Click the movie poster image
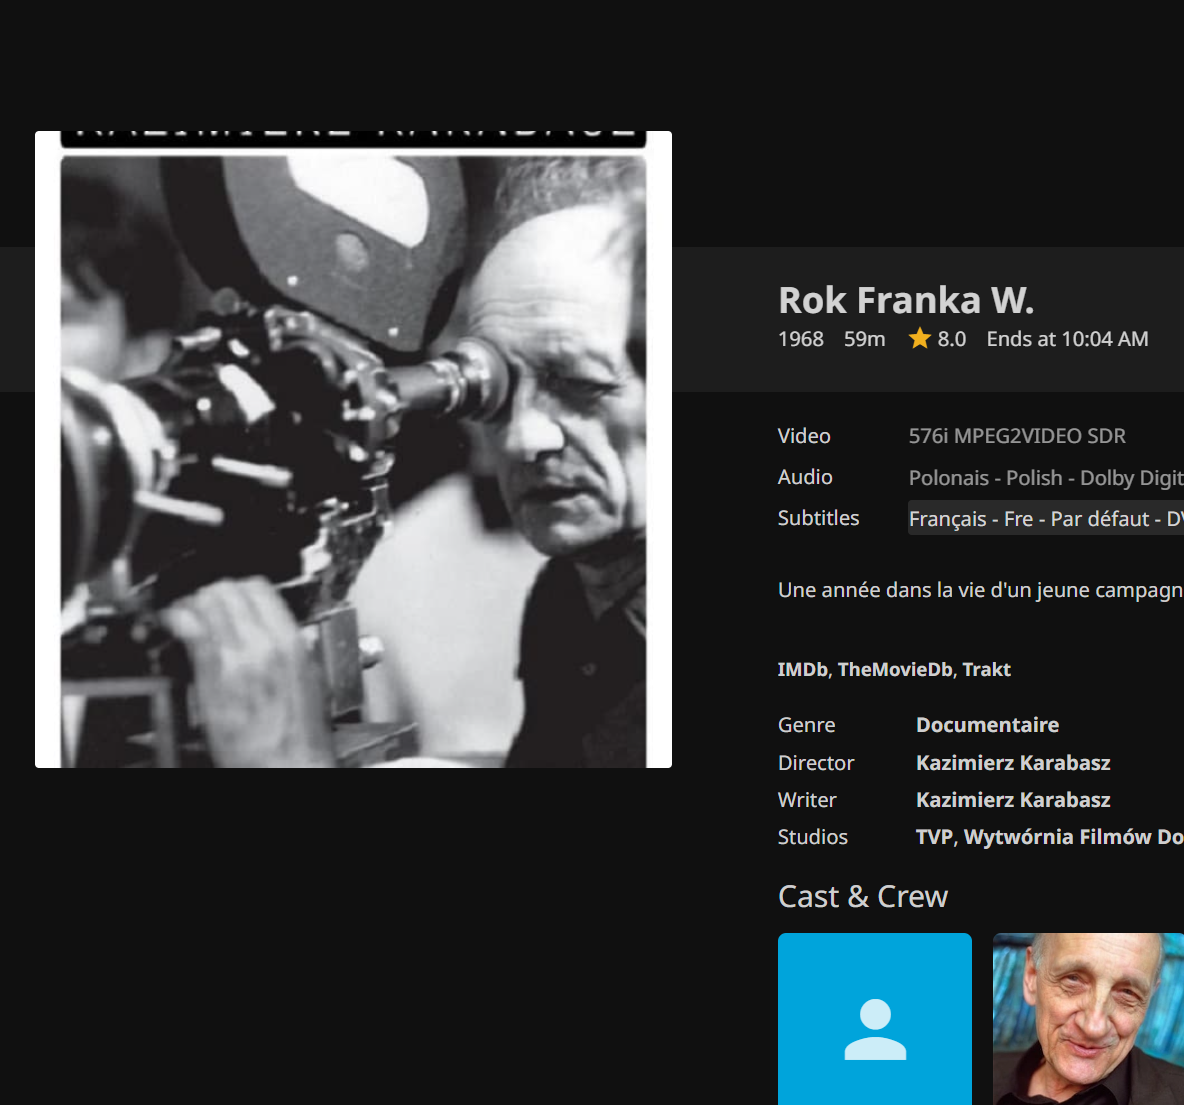1184x1105 pixels. tap(353, 450)
